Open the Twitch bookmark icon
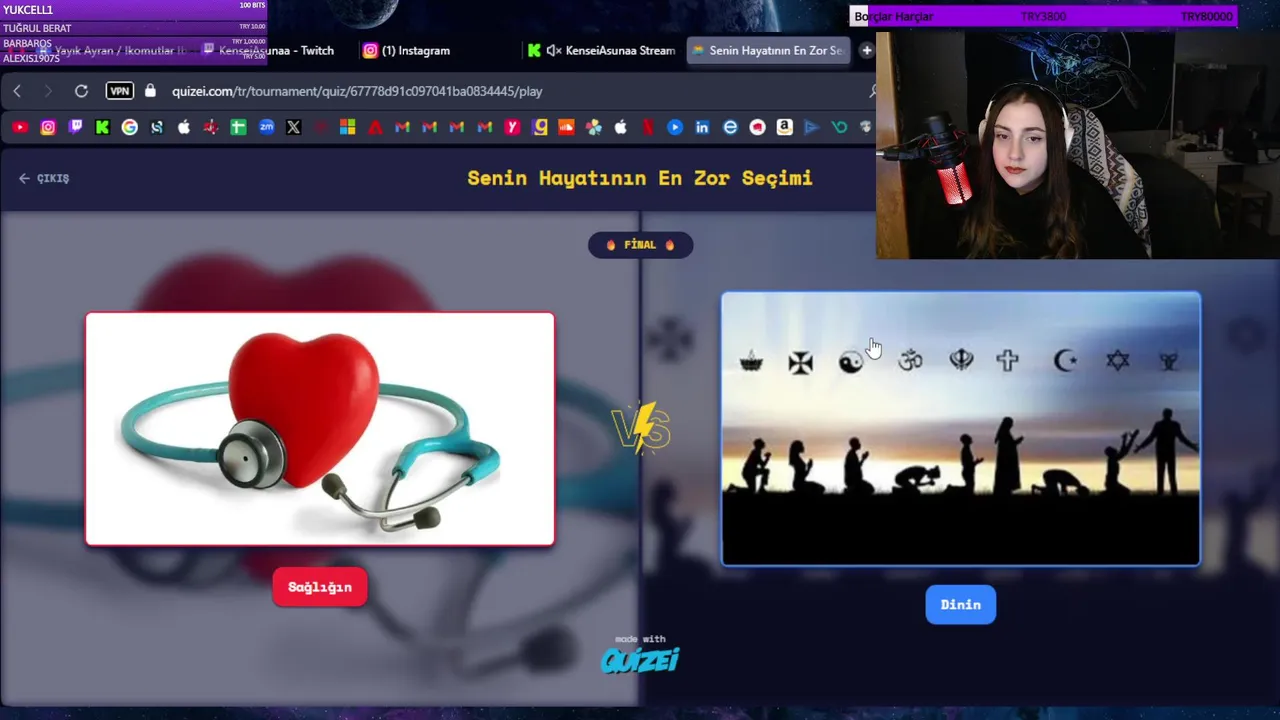The width and height of the screenshot is (1280, 720). [x=75, y=127]
